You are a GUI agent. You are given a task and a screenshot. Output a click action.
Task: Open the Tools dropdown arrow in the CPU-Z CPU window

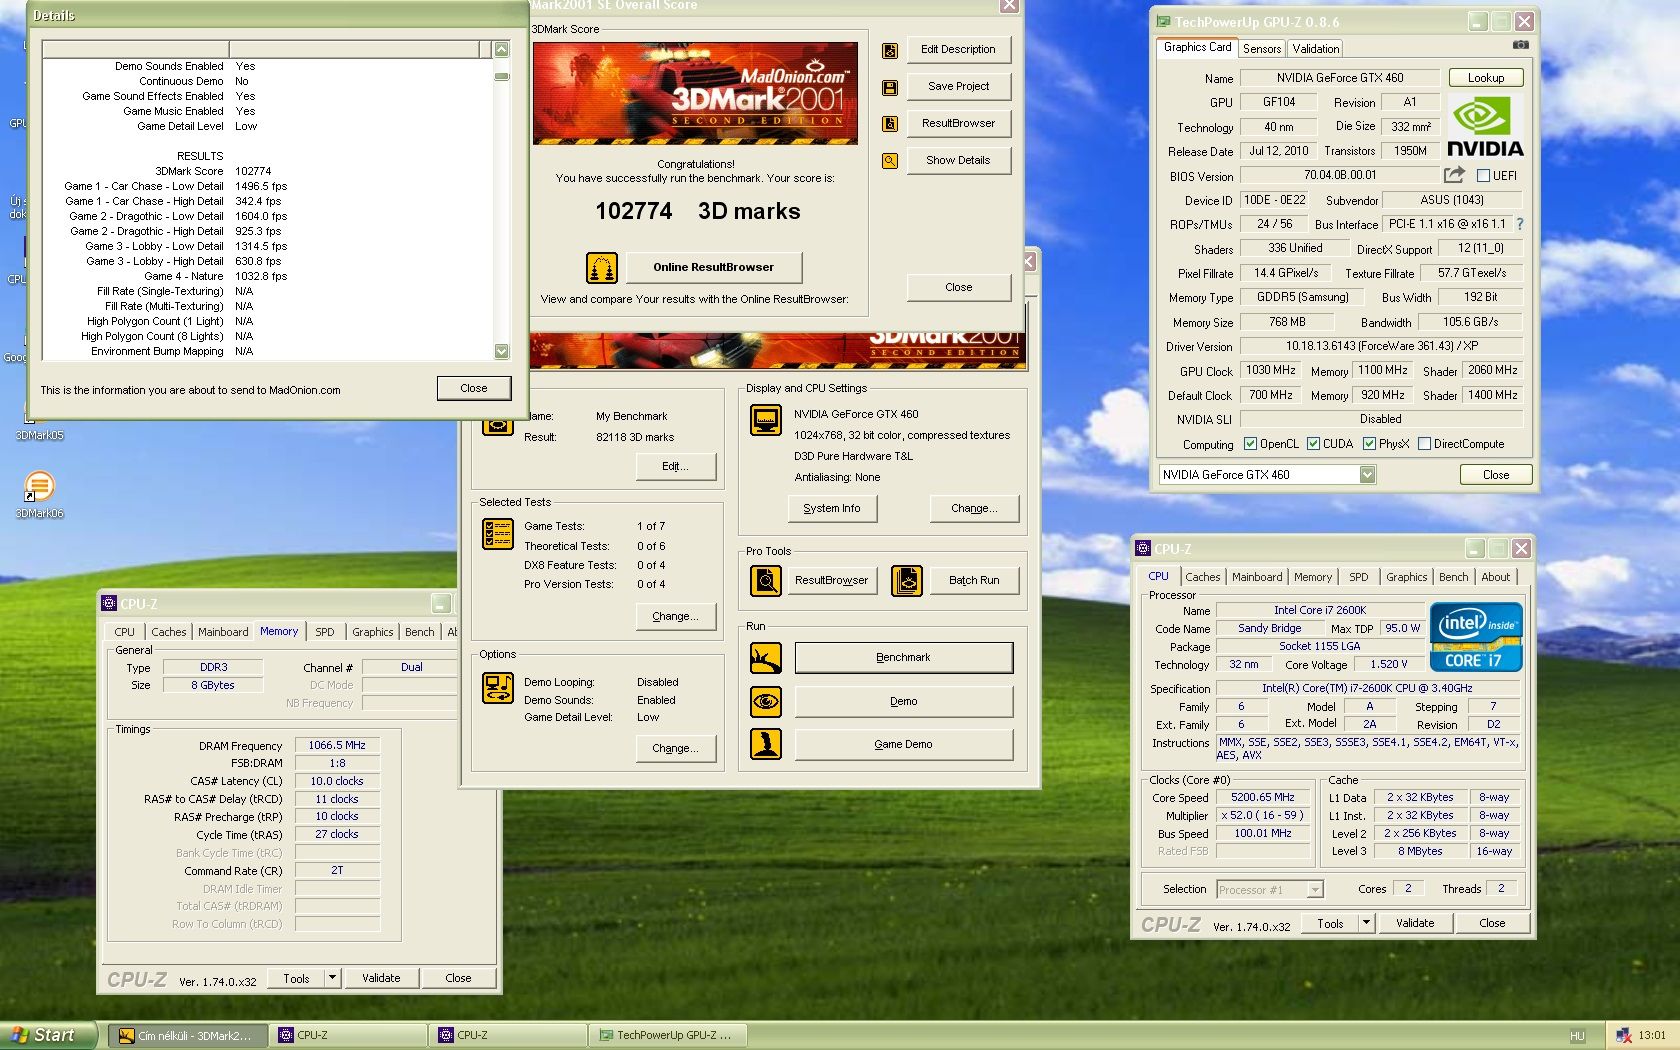[1366, 923]
